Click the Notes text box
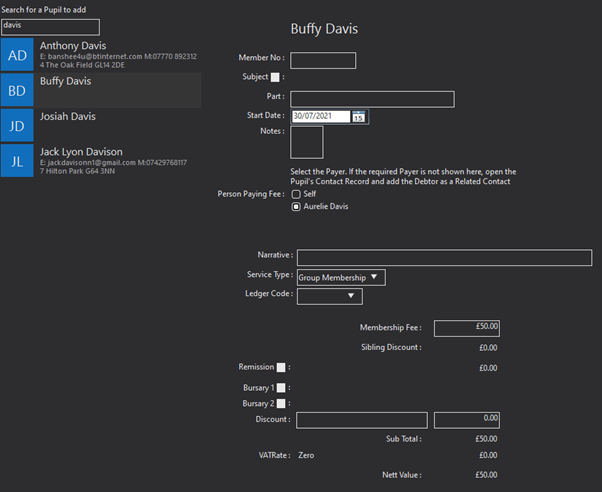602x492 pixels. point(307,142)
